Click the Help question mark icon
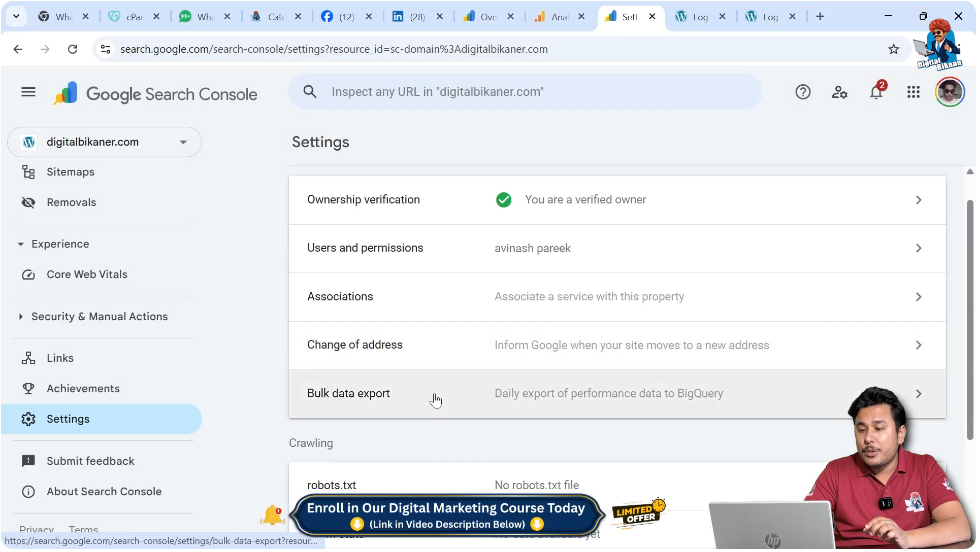This screenshot has width=980, height=552. point(803,92)
